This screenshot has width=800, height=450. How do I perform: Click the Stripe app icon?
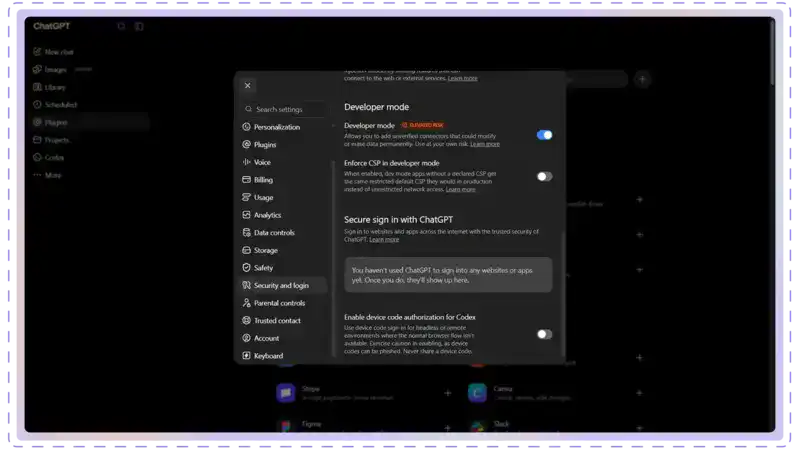click(286, 393)
